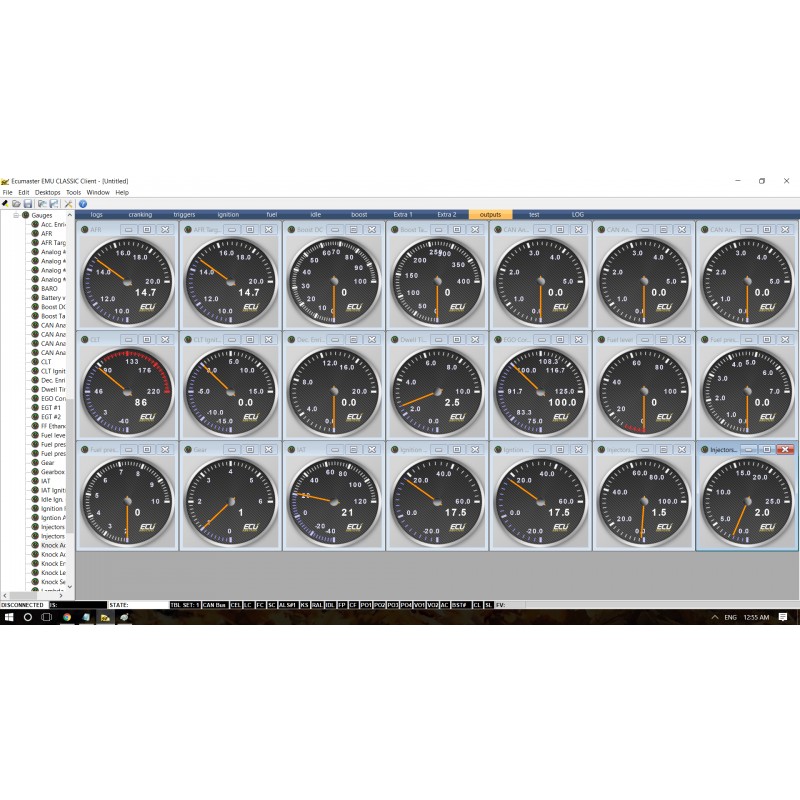Switch to the test desktop tab

534,215
